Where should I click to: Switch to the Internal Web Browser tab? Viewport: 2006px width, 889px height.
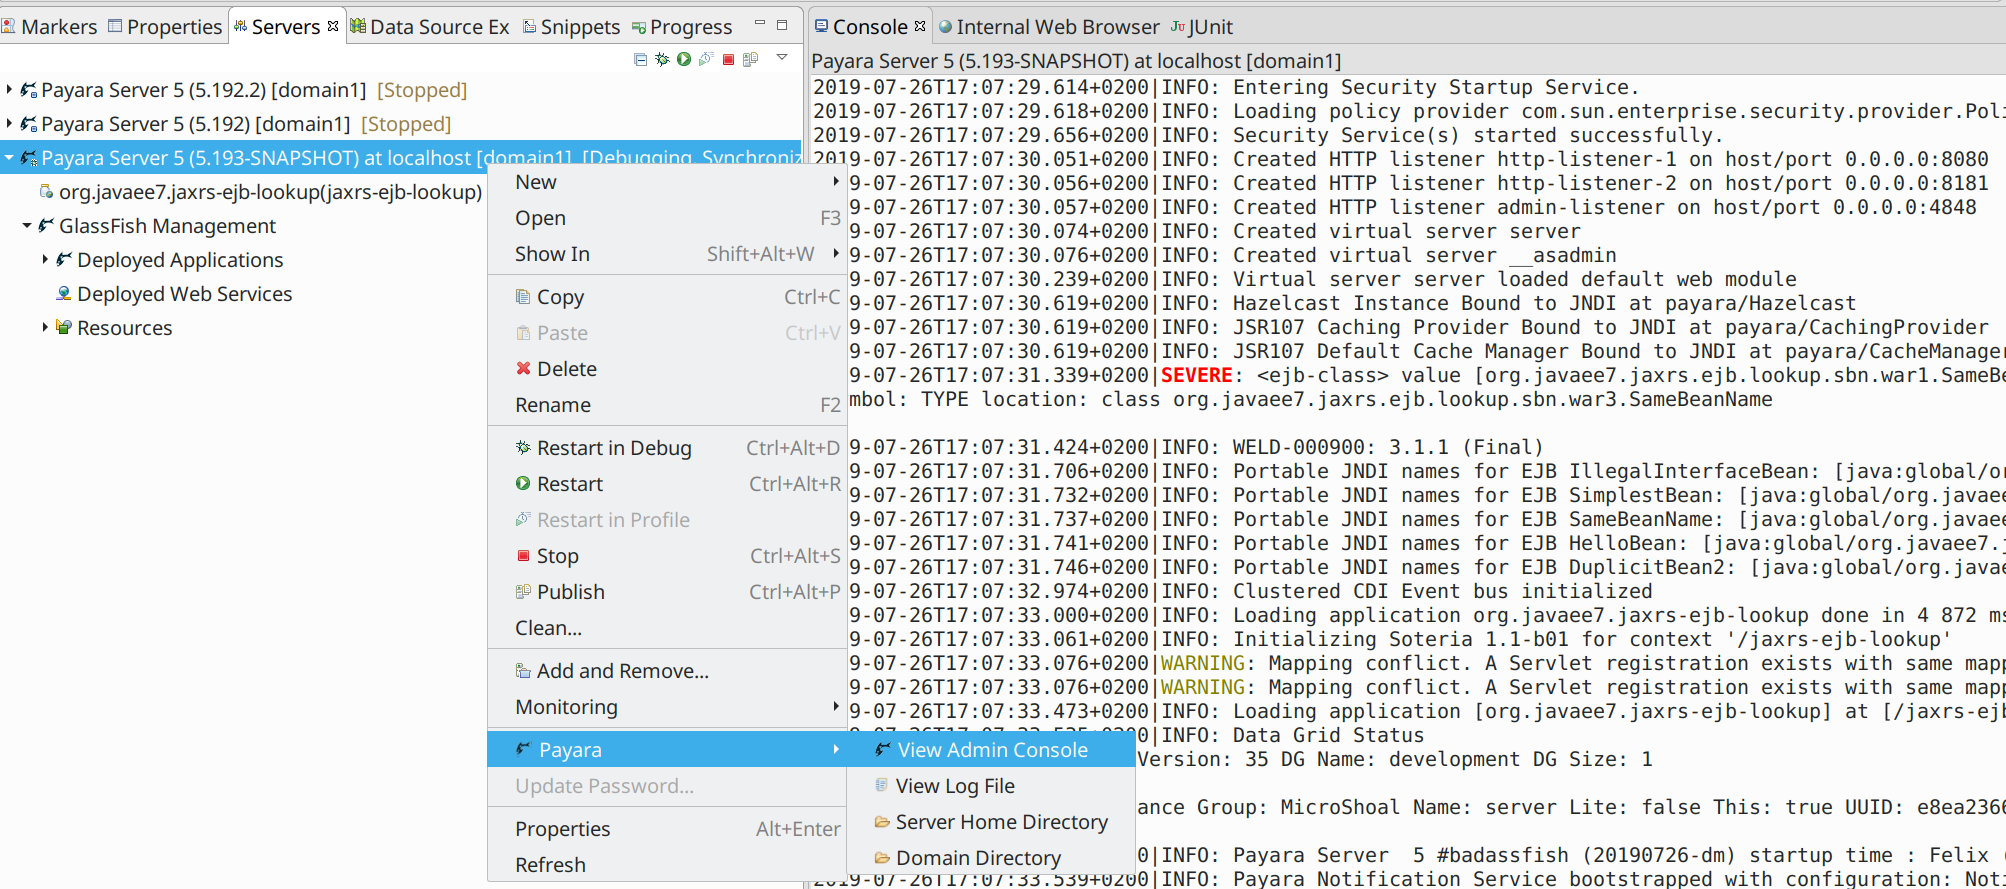coord(1056,27)
